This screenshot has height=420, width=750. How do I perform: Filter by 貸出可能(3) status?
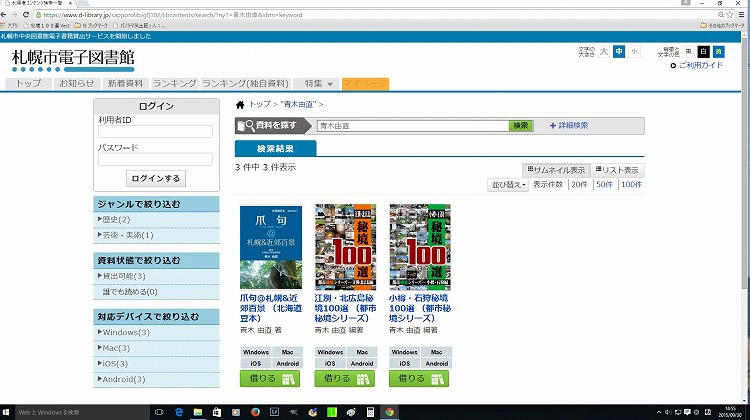[156, 276]
